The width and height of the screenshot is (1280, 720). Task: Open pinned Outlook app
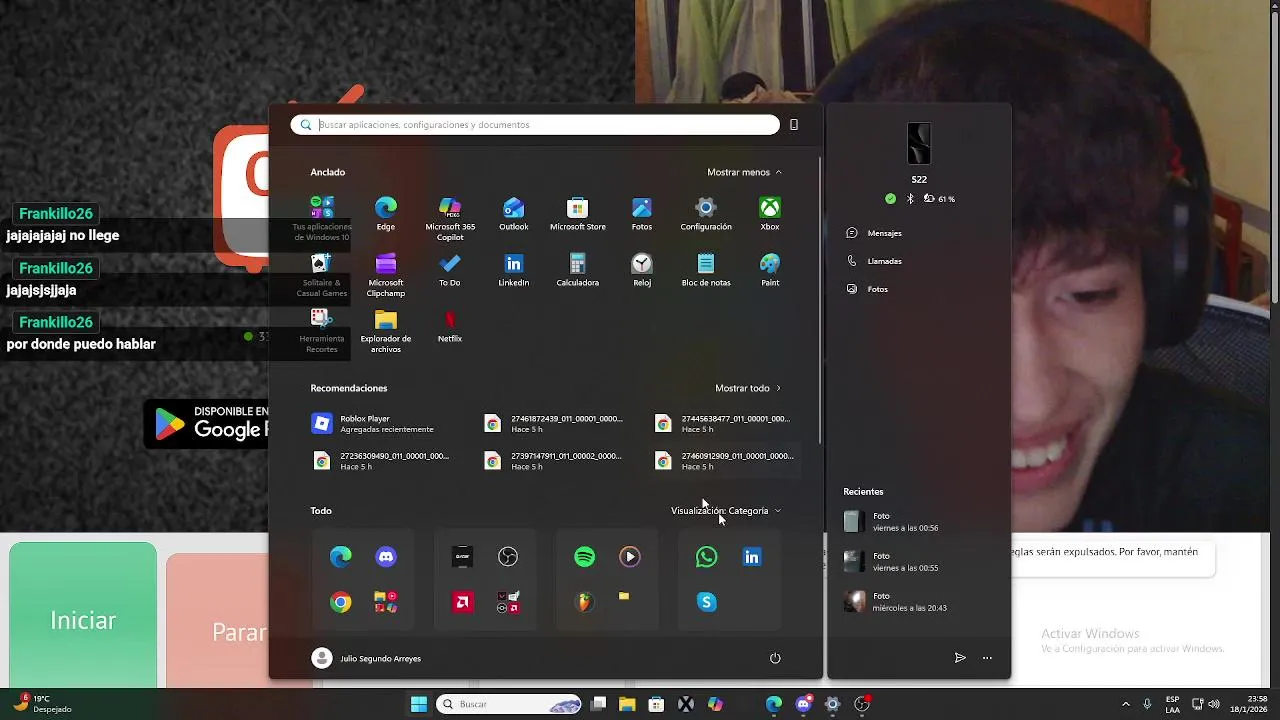pyautogui.click(x=513, y=214)
